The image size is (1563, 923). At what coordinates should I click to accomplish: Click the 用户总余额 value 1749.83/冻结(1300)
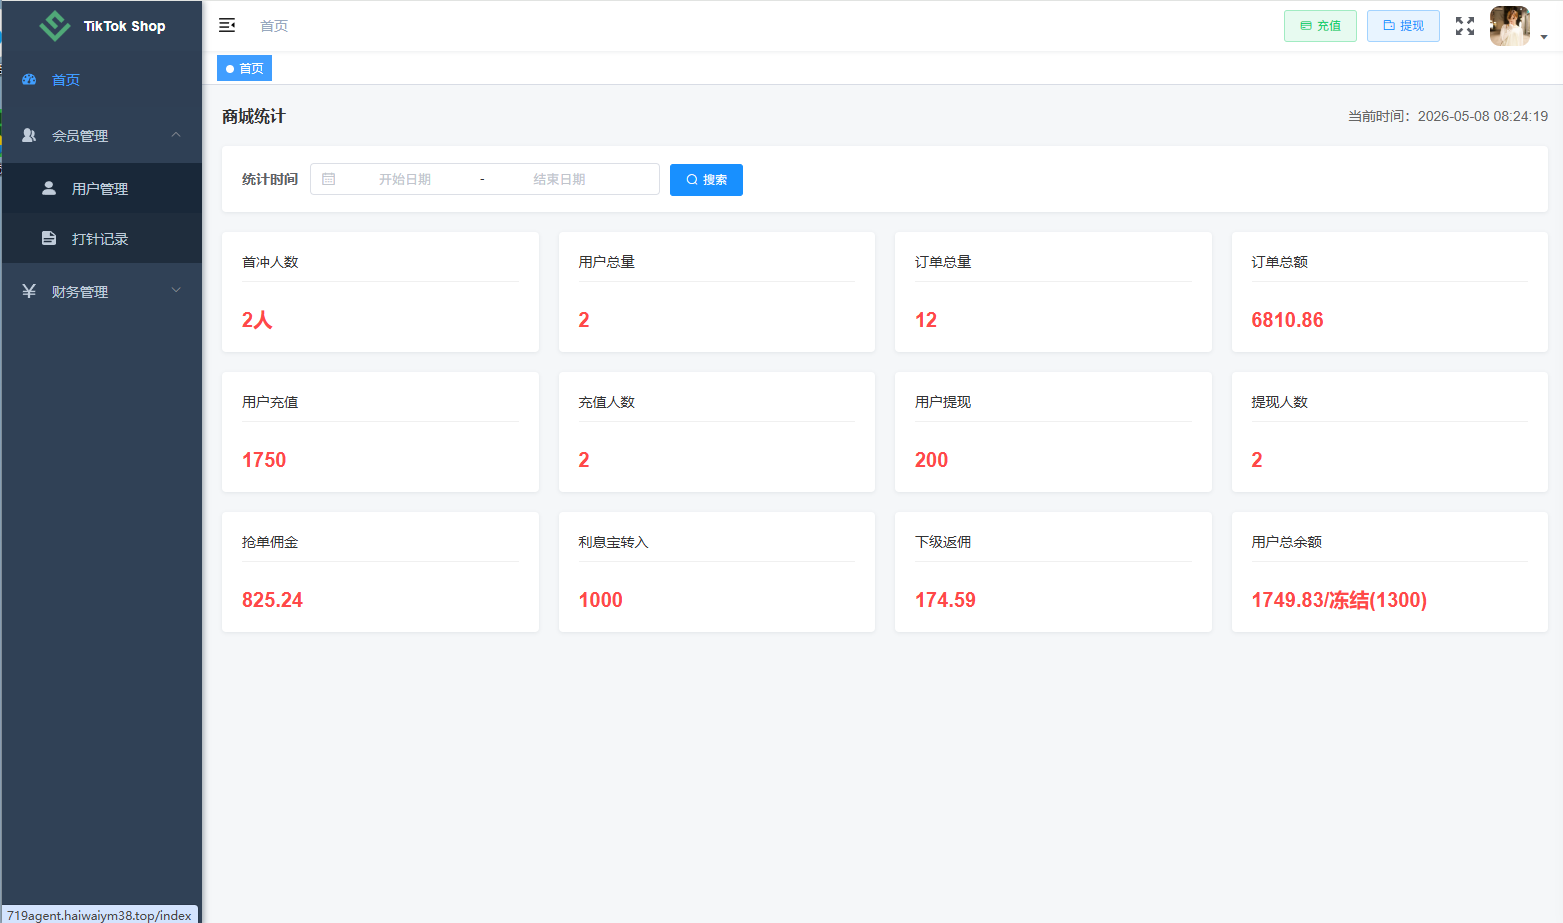[x=1339, y=600]
